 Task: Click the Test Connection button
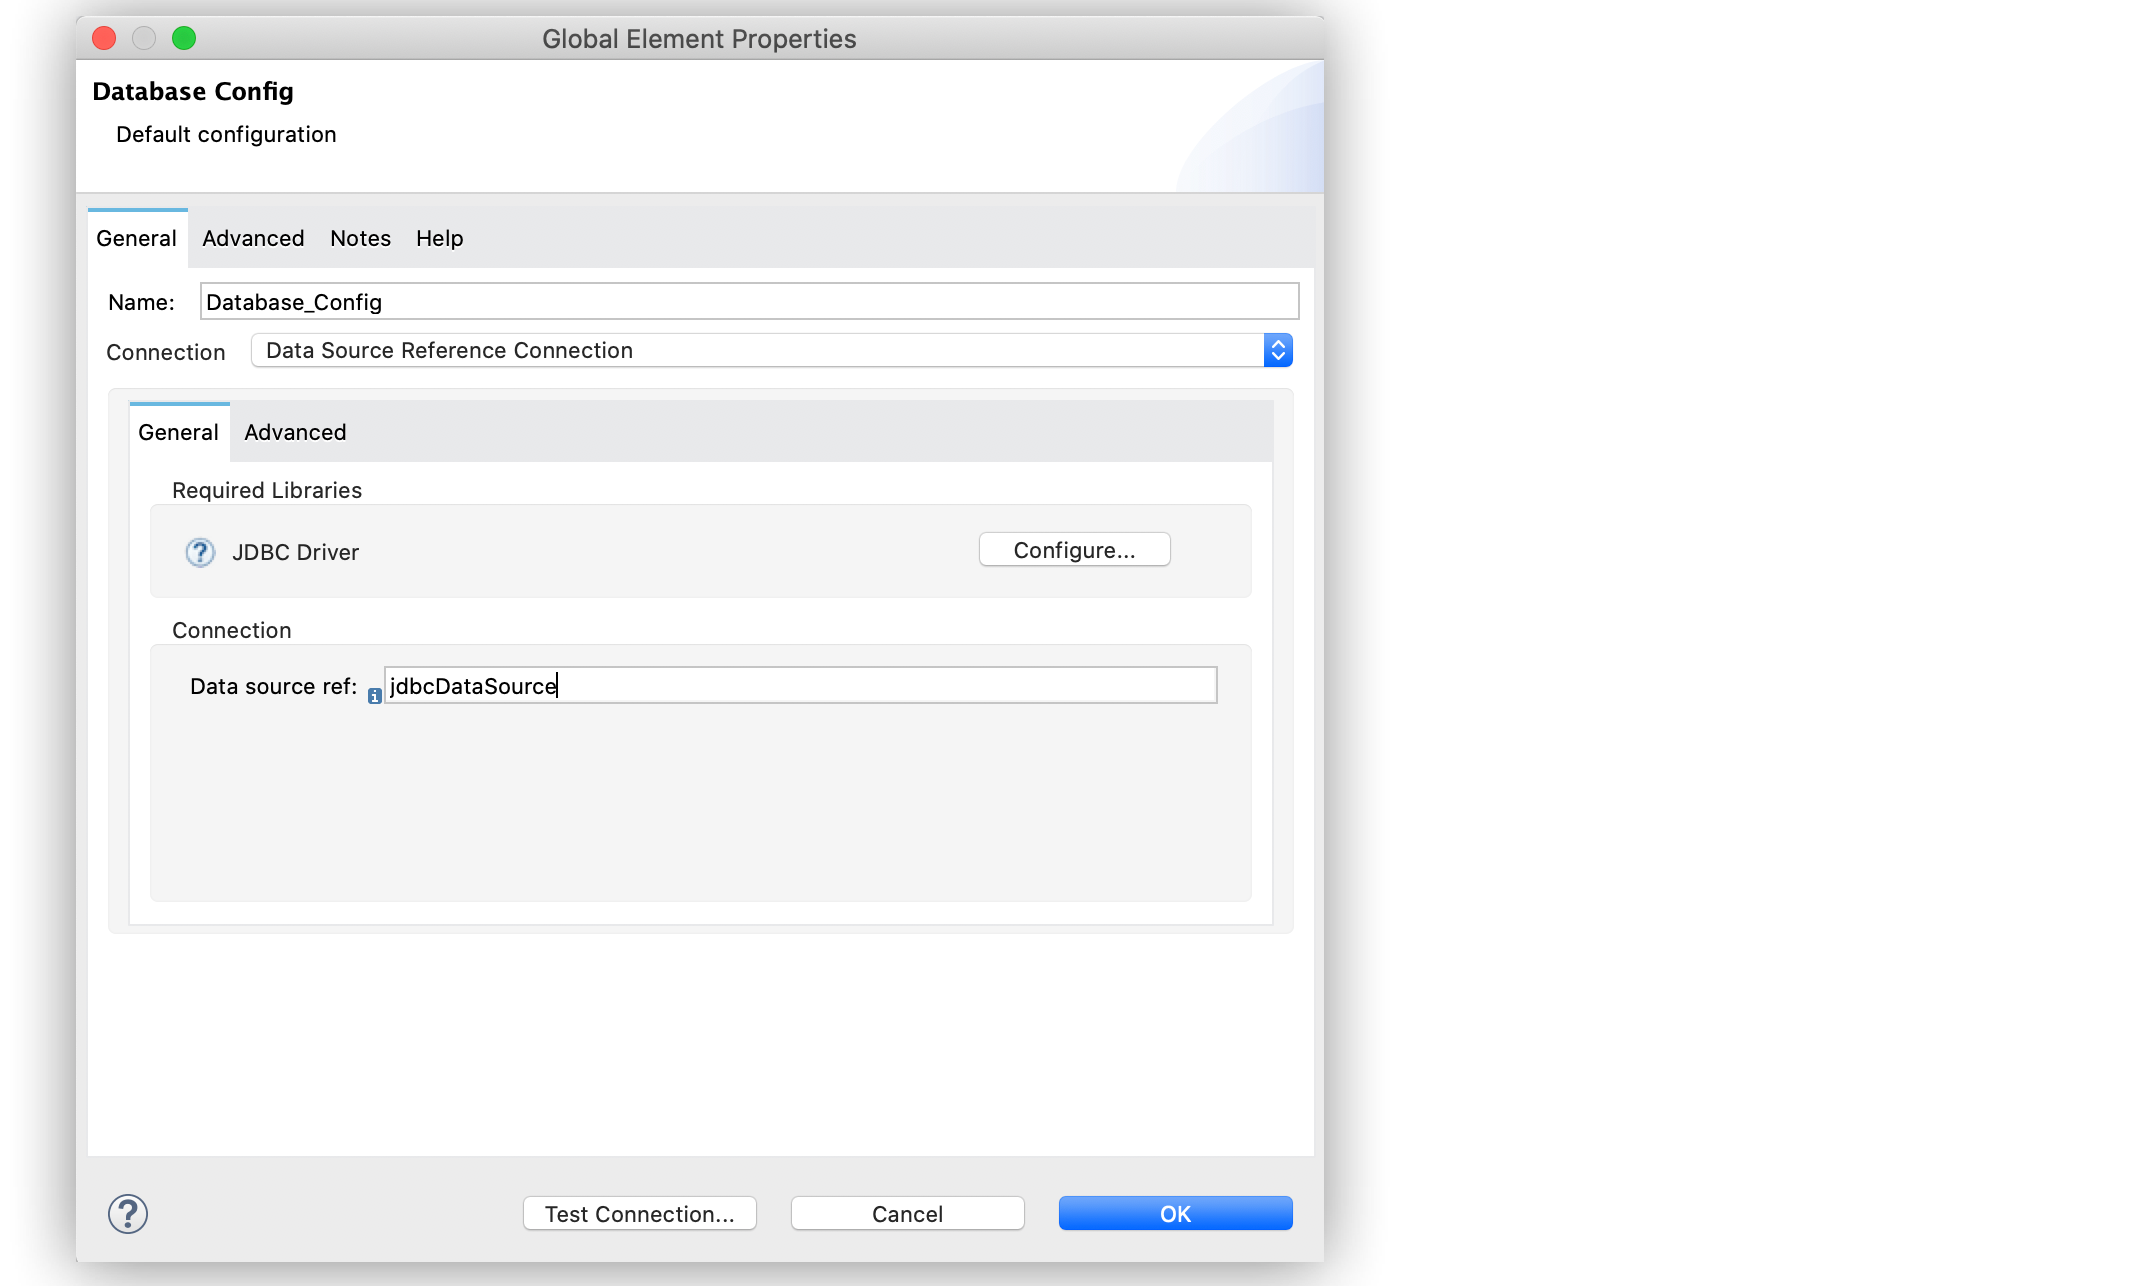(640, 1213)
